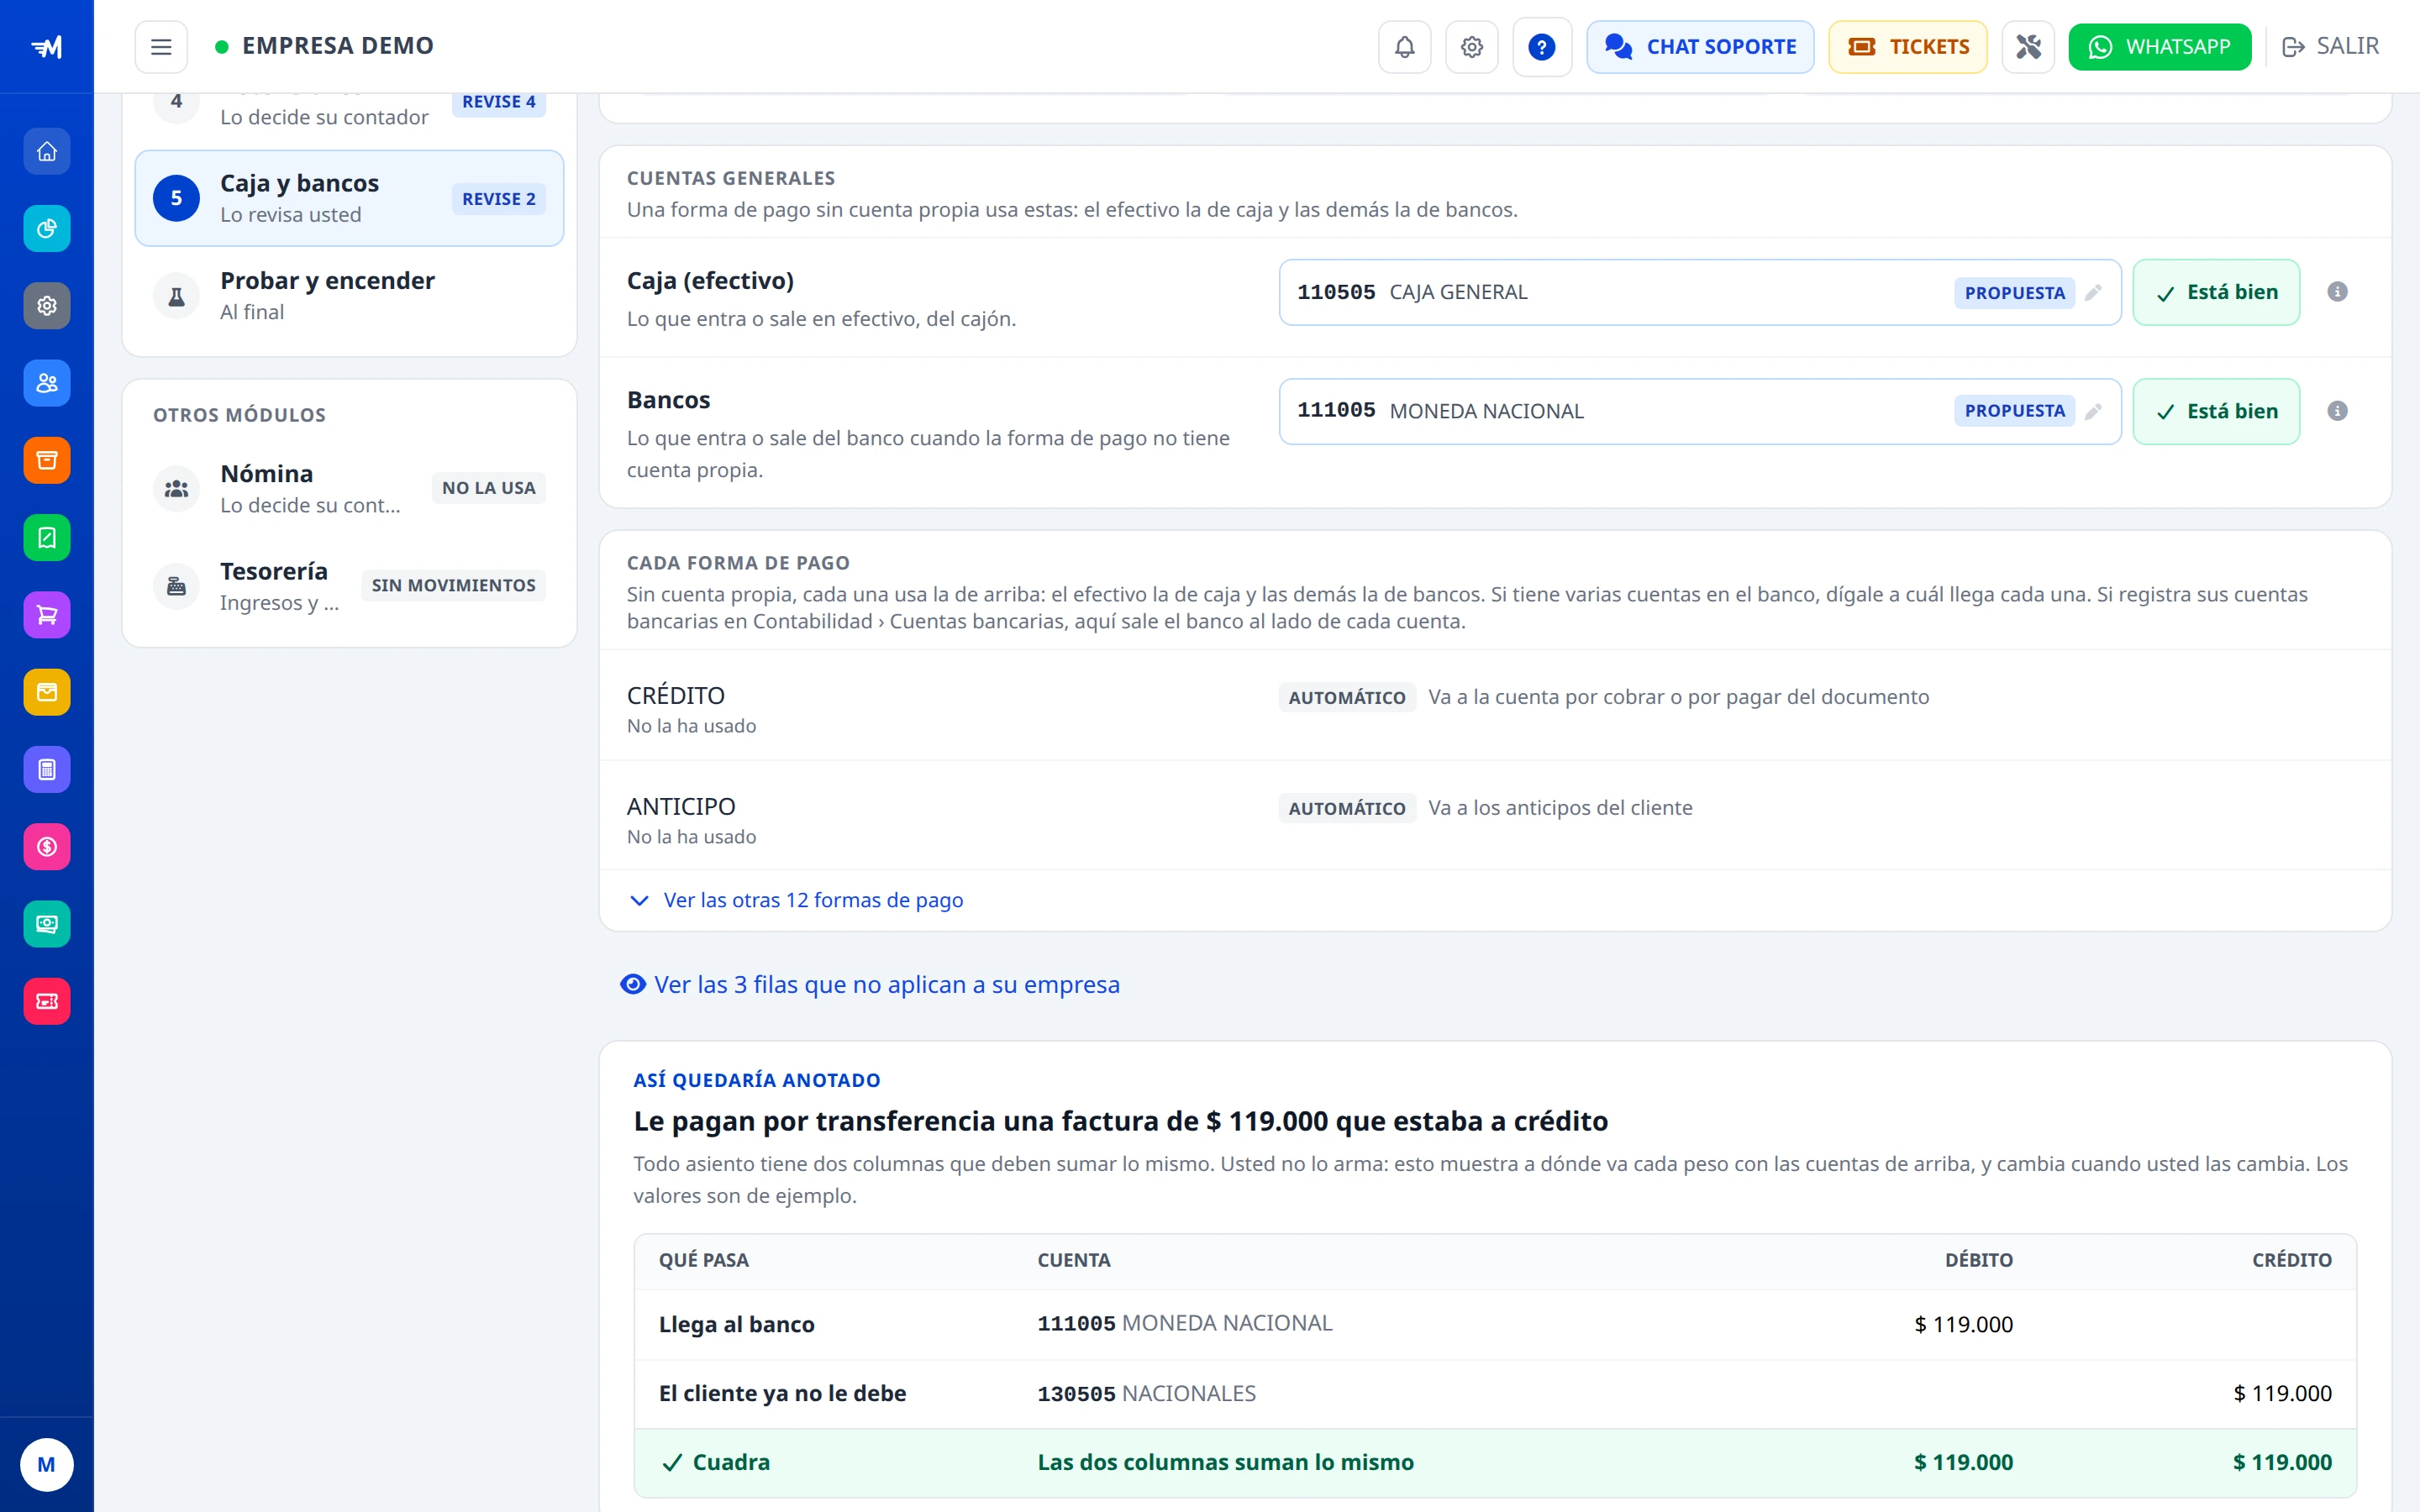This screenshot has width=2420, height=1512.
Task: Mark Caja (efectivo) as Está bien
Action: point(2216,292)
